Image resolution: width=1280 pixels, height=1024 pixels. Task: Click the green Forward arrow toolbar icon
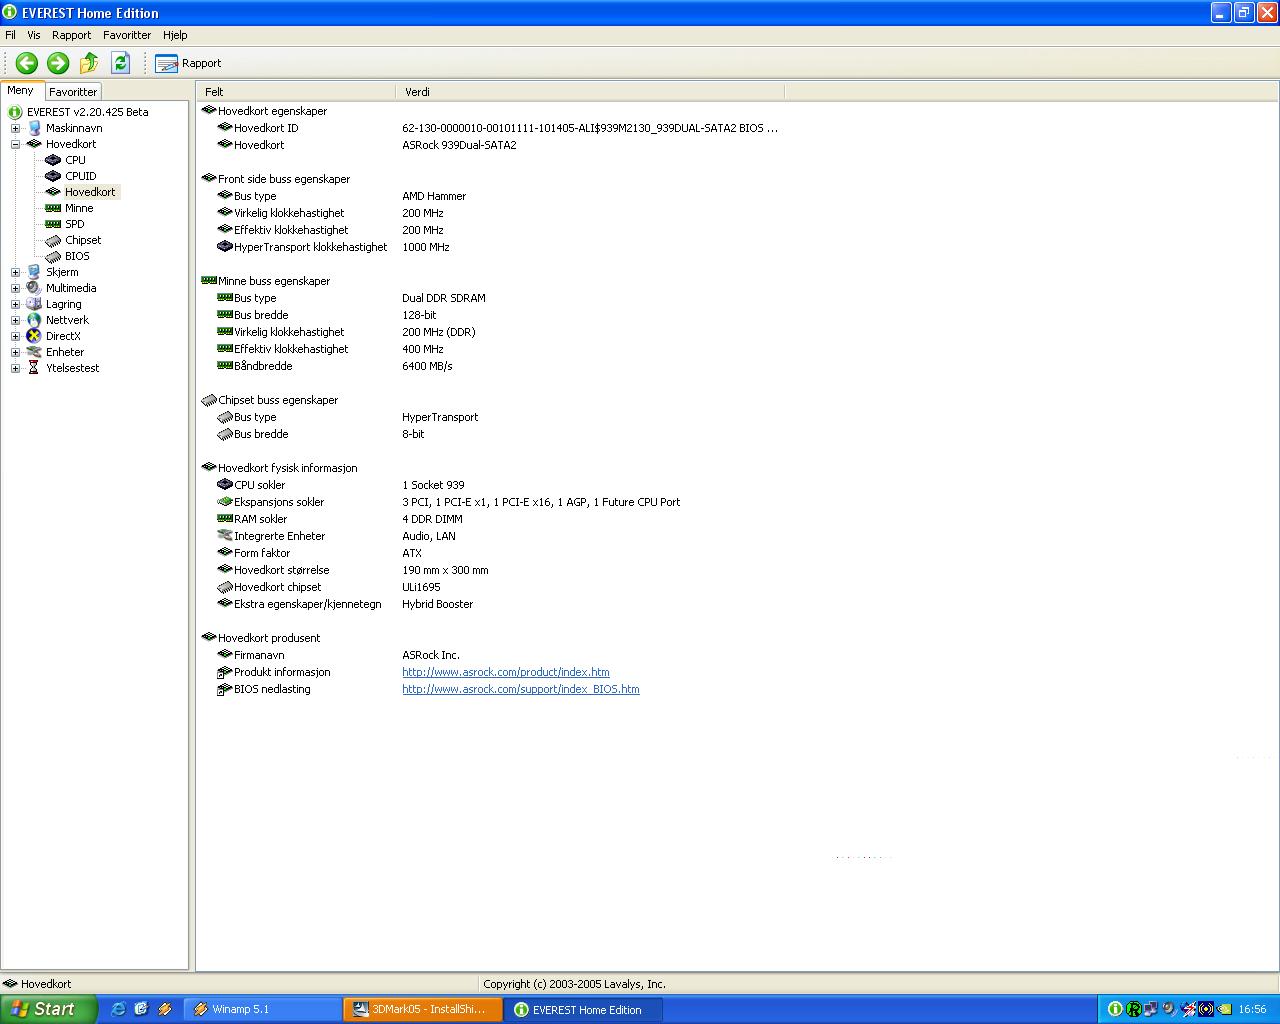58,63
